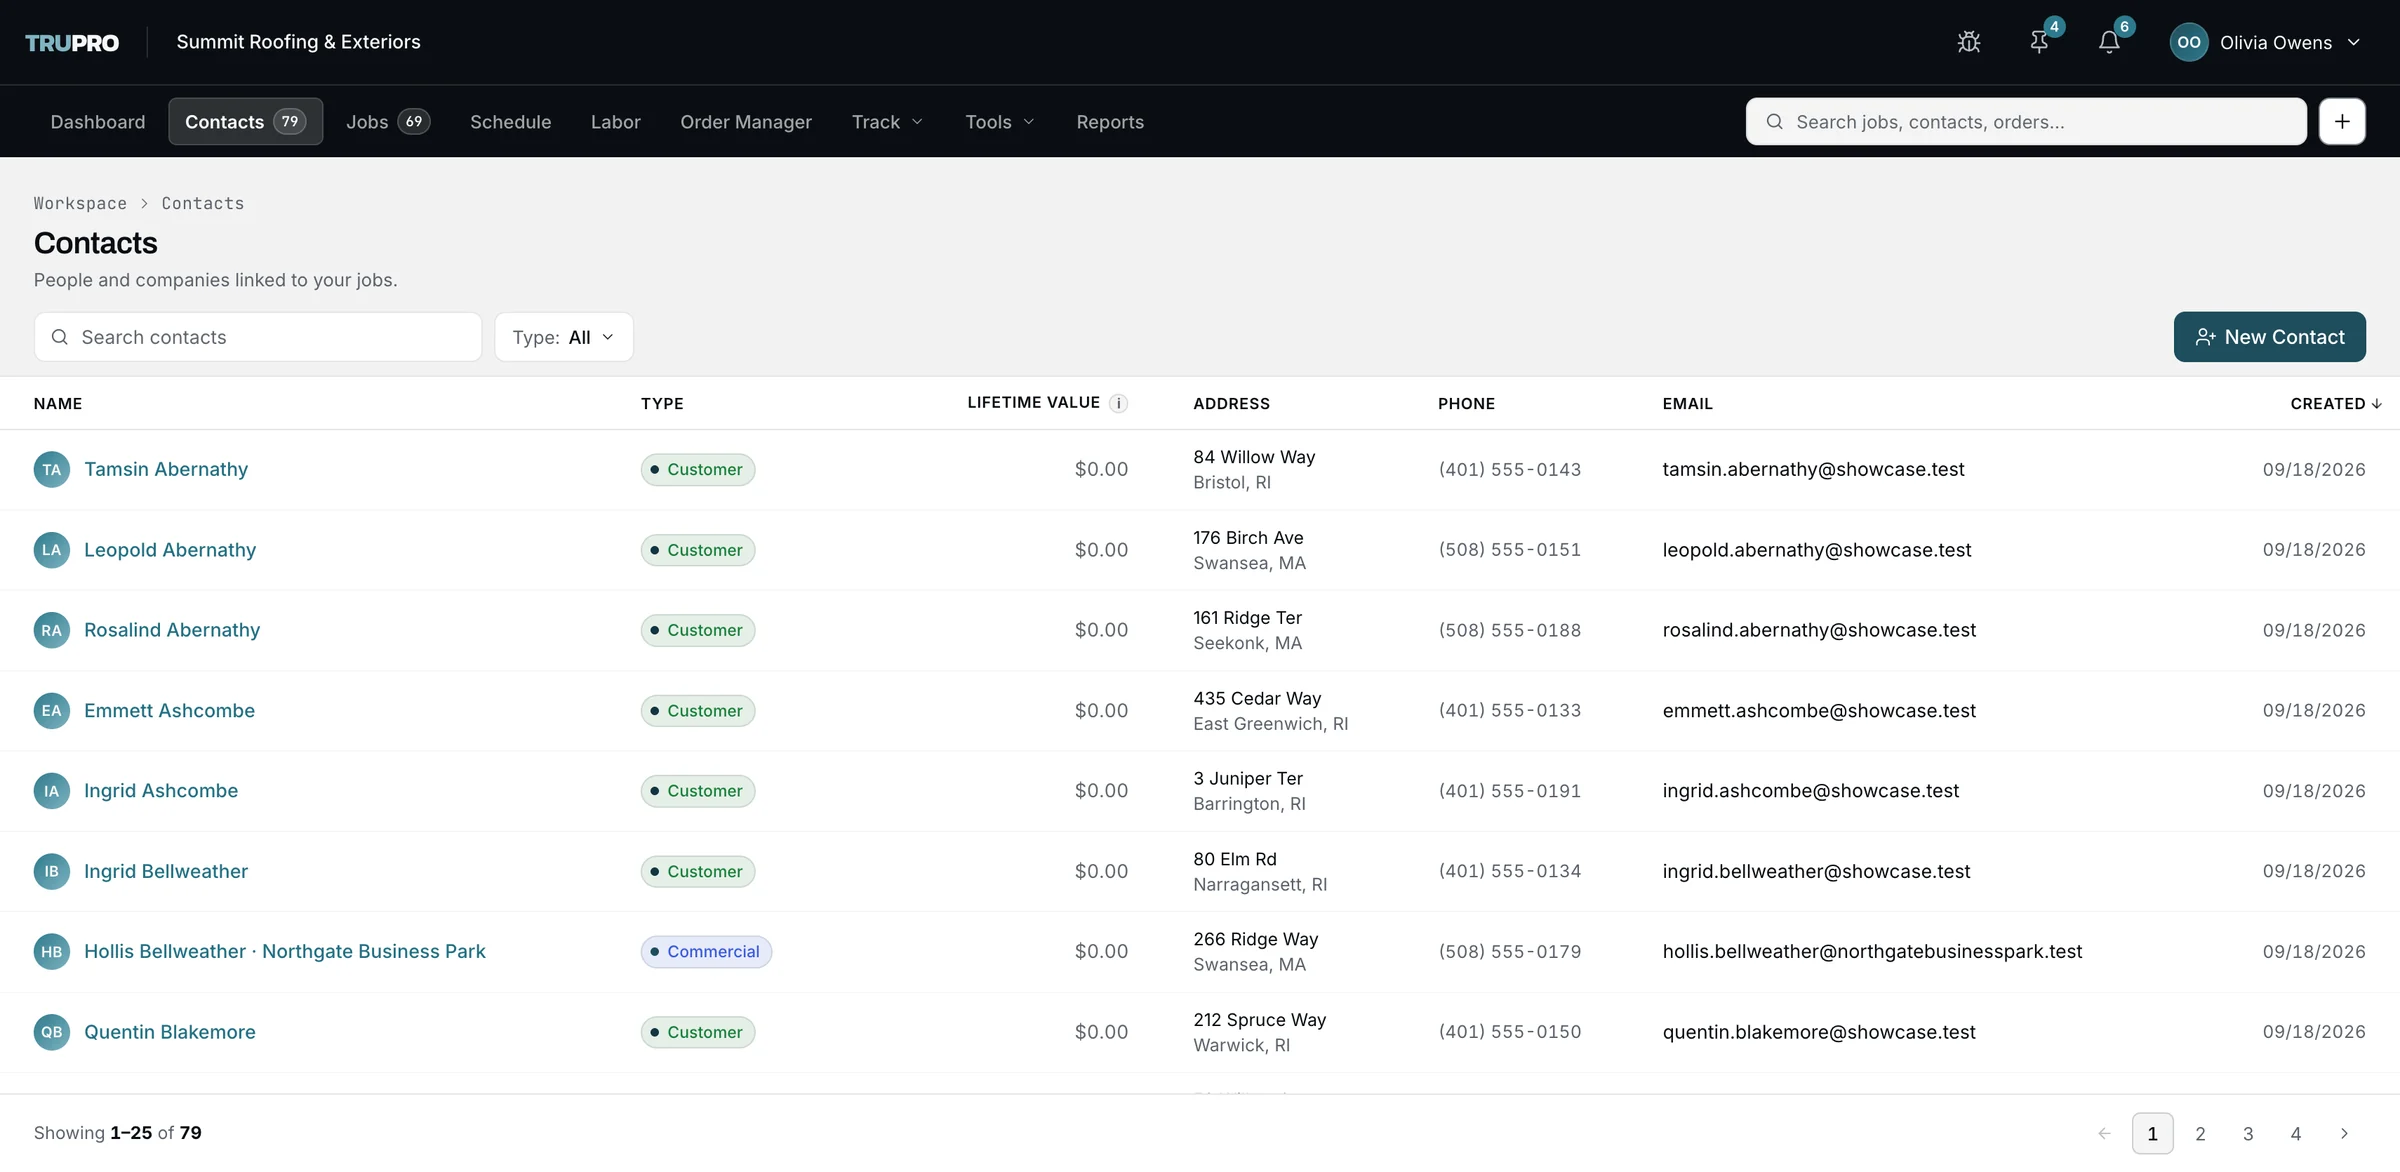Open the Labor tab

click(615, 121)
